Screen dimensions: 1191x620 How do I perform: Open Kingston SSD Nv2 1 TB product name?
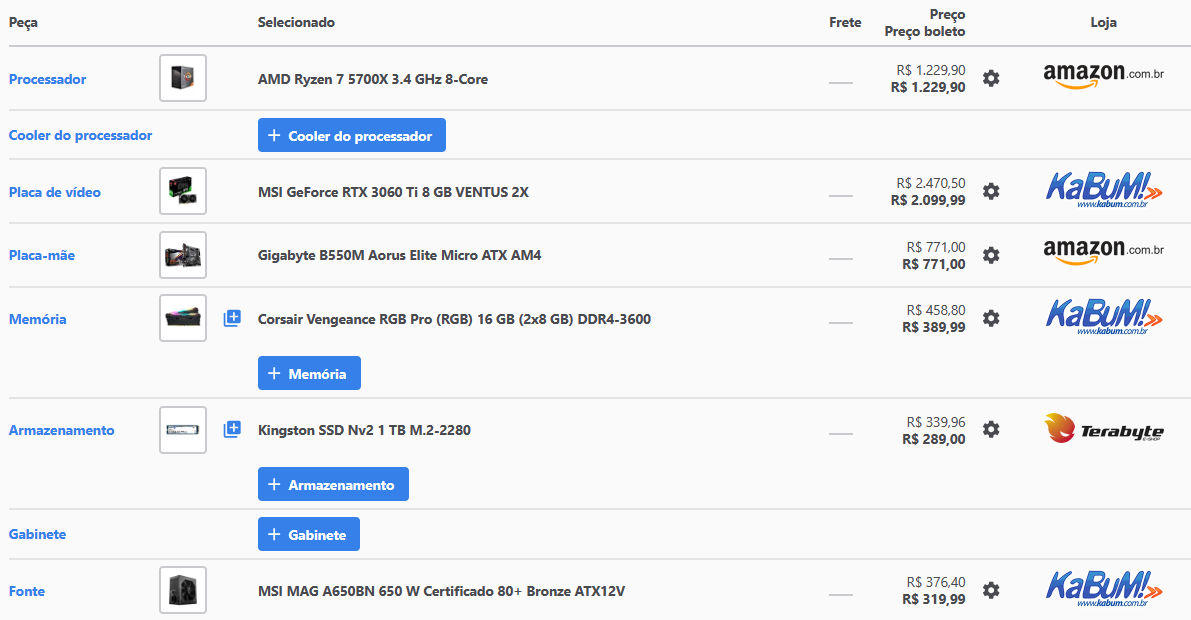coord(365,430)
